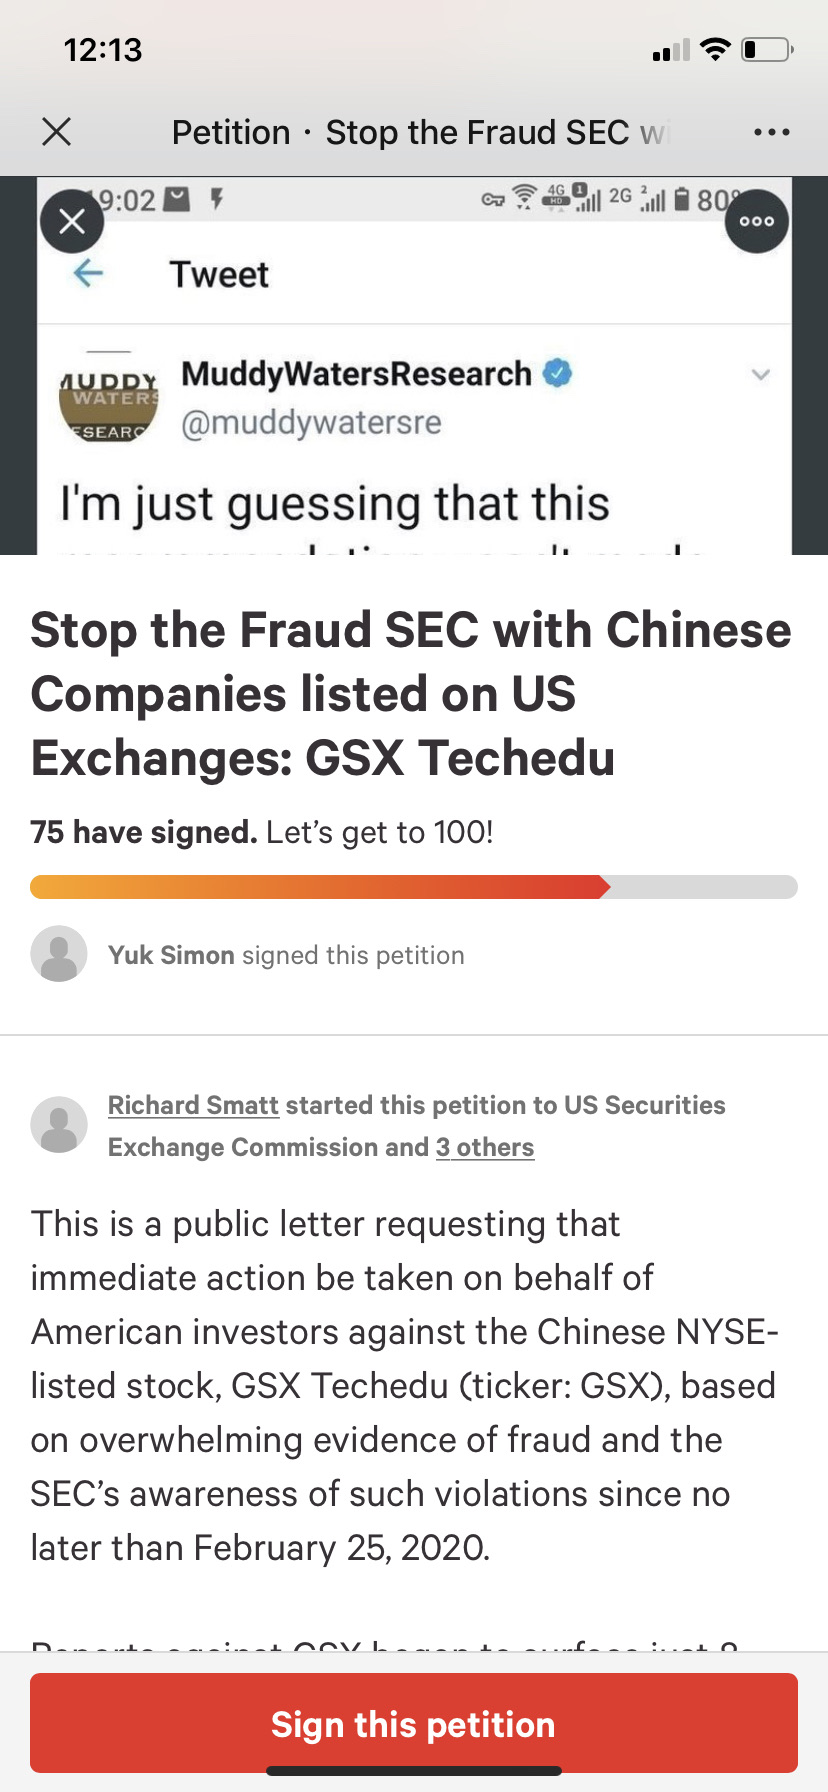This screenshot has width=828, height=1792.
Task: Tap Richard Smatt's avatar icon
Action: (59, 1125)
